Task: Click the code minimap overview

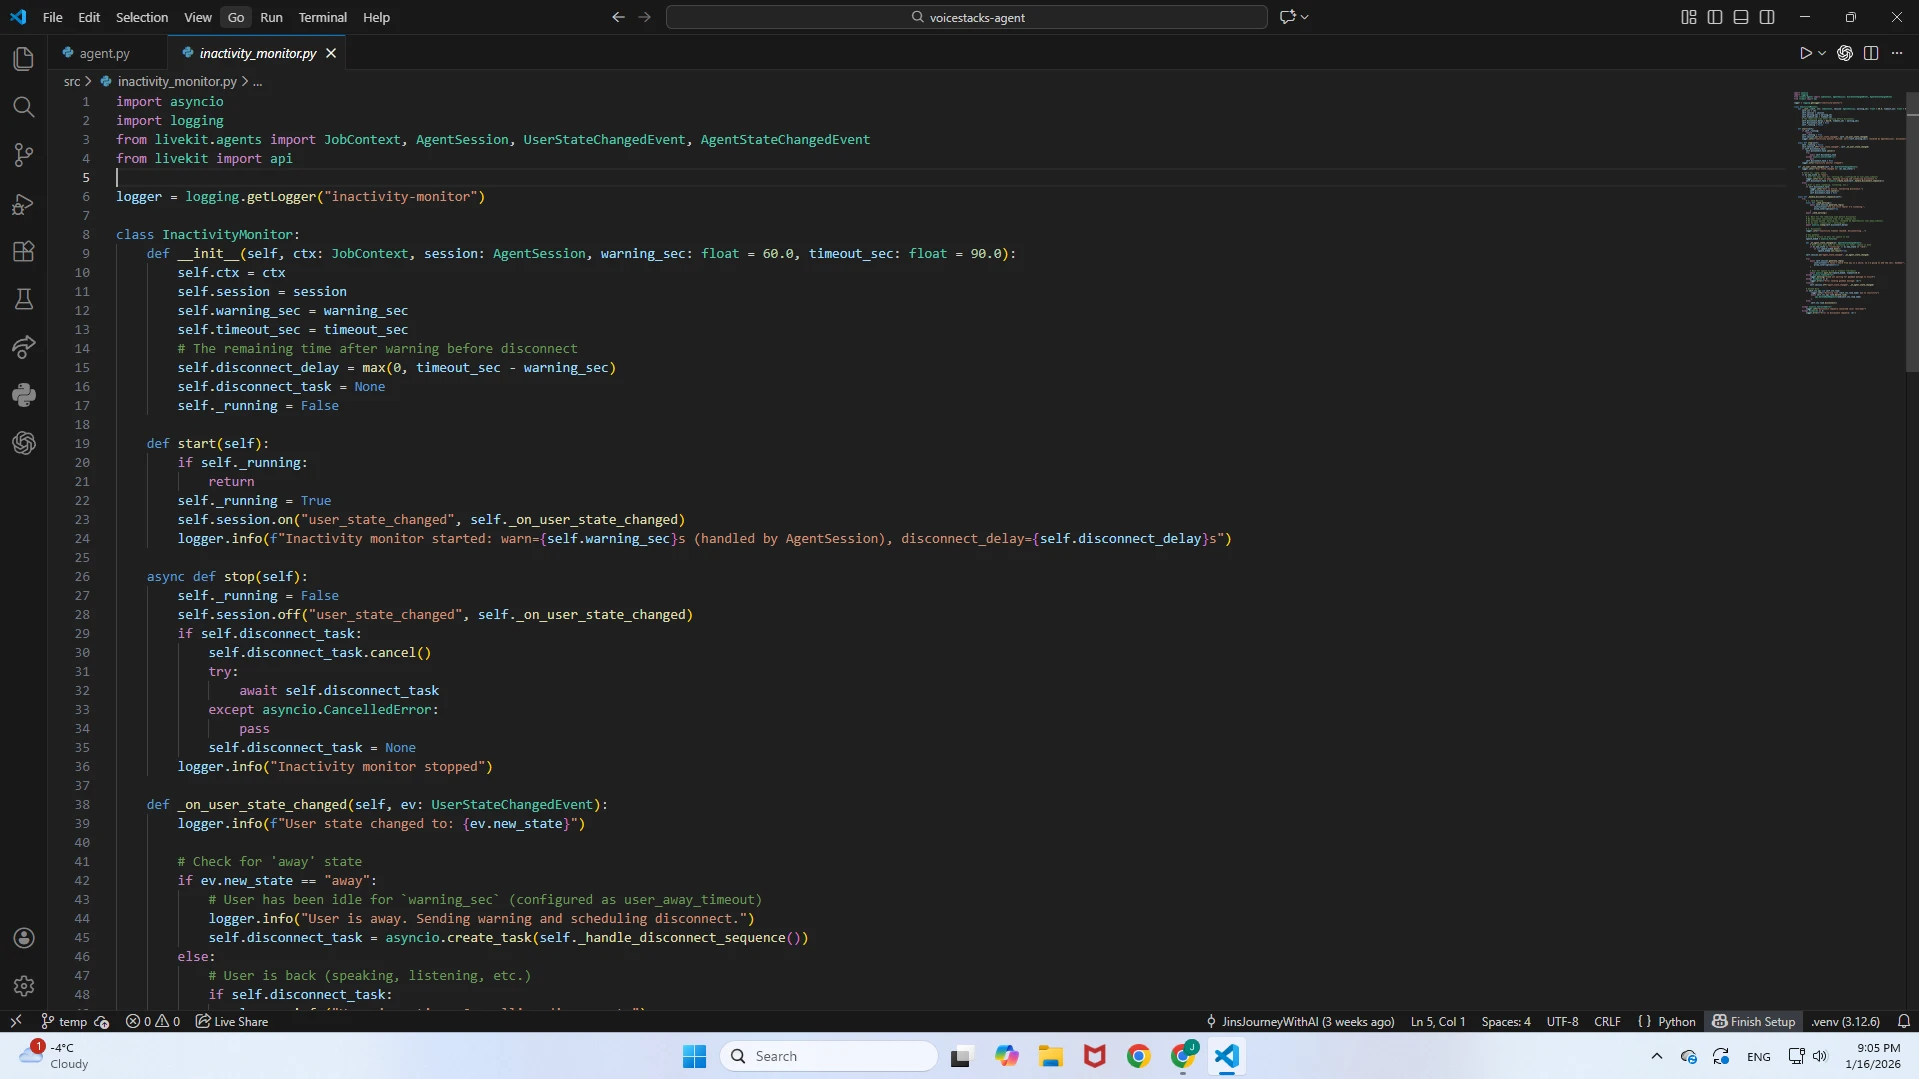Action: coord(1845,200)
